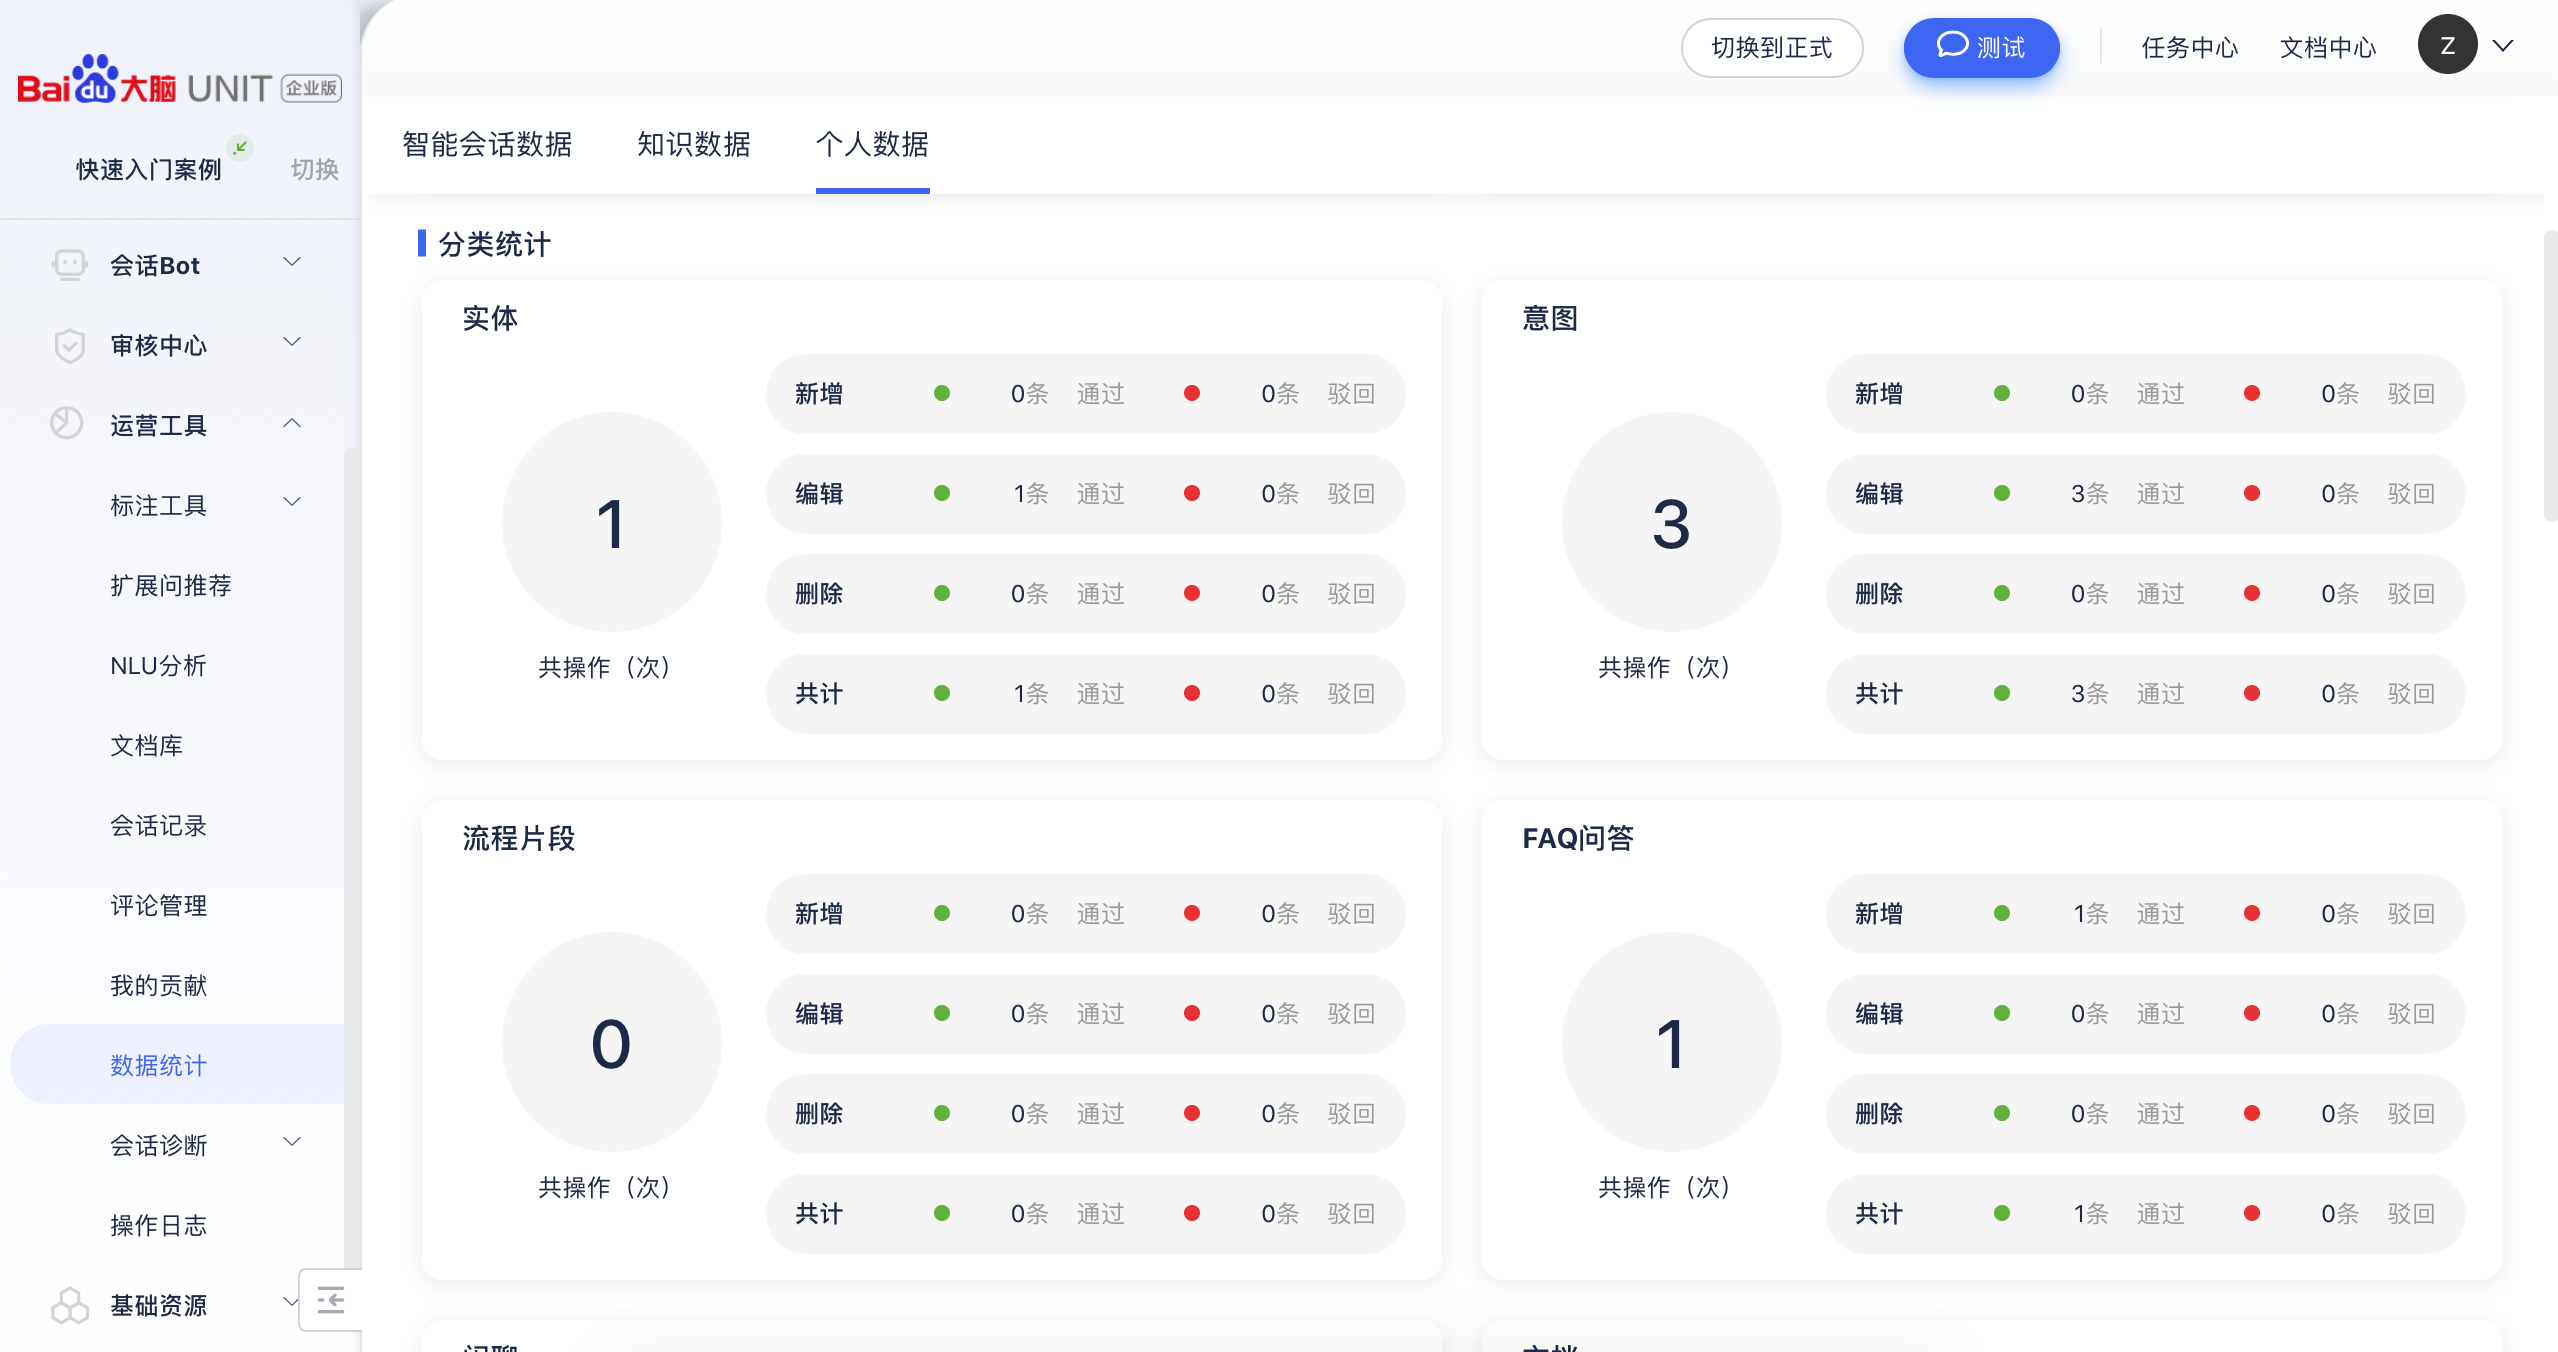Click the 流程片段 card title
Image resolution: width=2558 pixels, height=1352 pixels.
point(519,838)
